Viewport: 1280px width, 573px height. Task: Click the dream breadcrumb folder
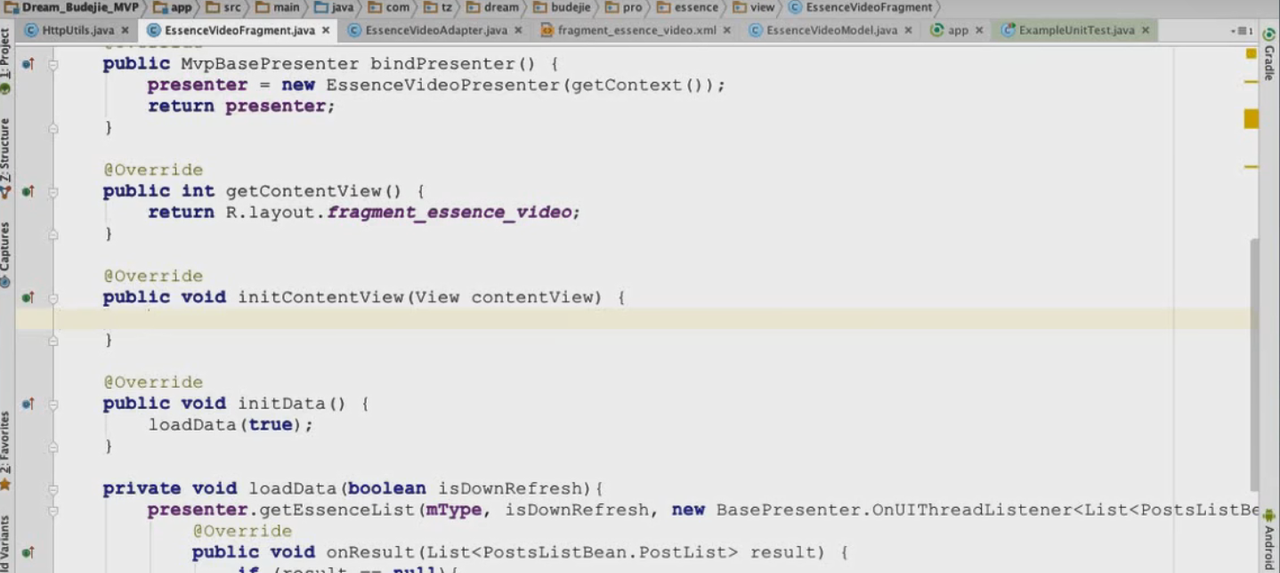(493, 7)
